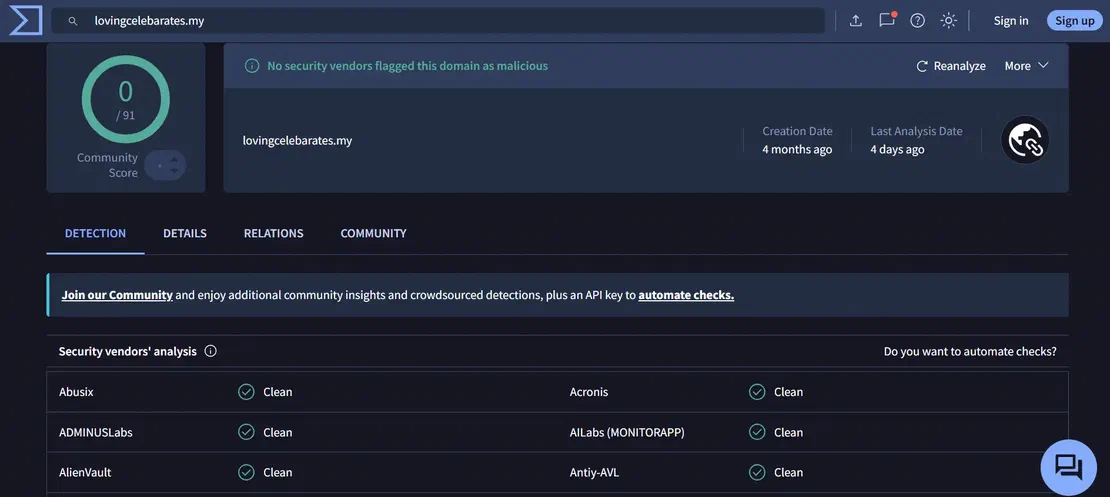Switch to the RELATIONS tab
Screen dimensions: 1110x497
click(x=273, y=233)
